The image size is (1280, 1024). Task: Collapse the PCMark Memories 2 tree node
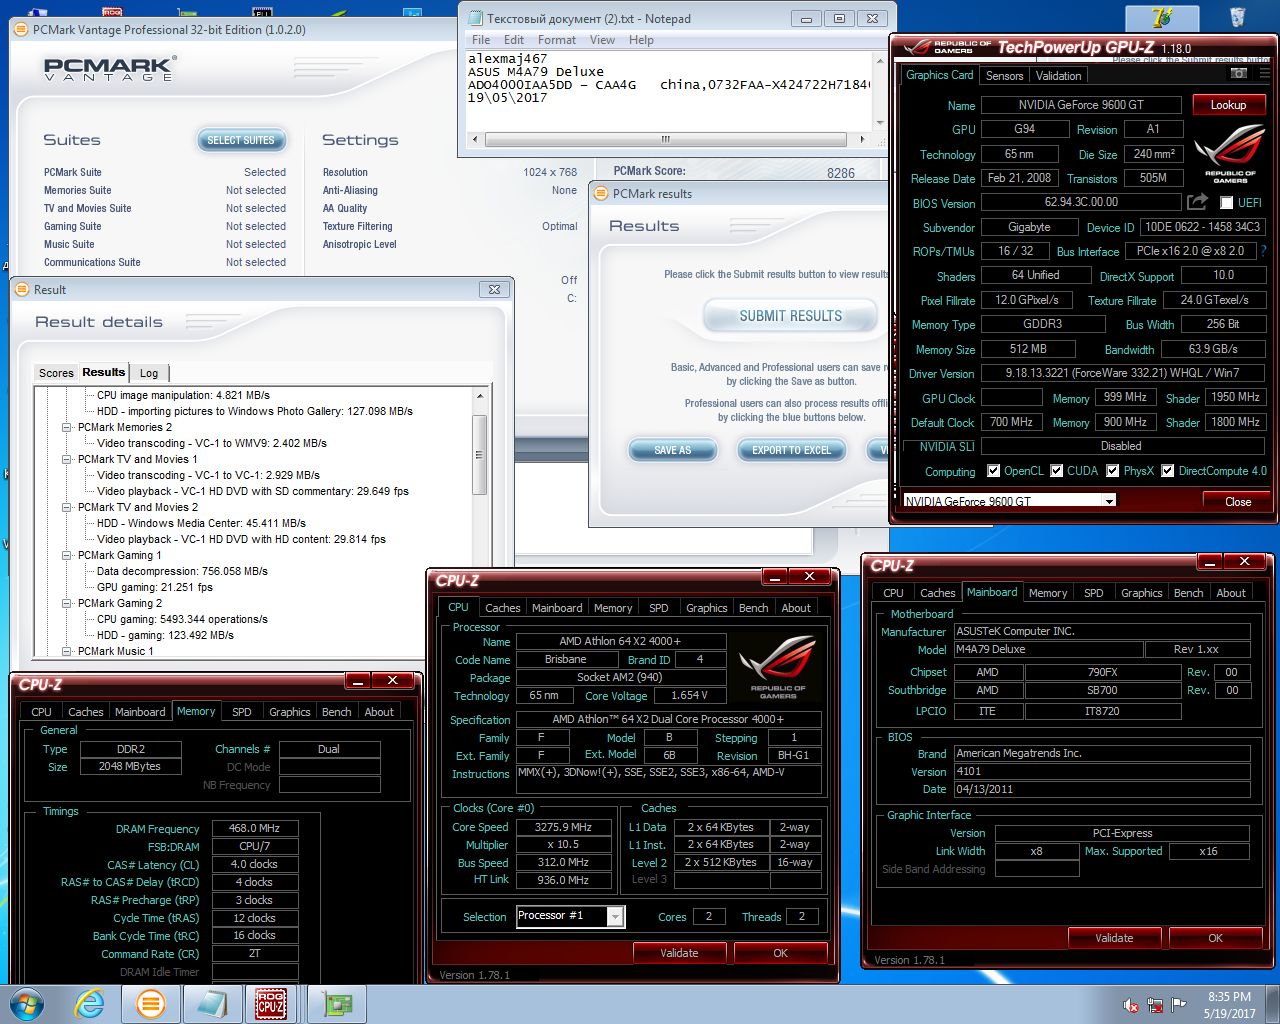[x=67, y=427]
